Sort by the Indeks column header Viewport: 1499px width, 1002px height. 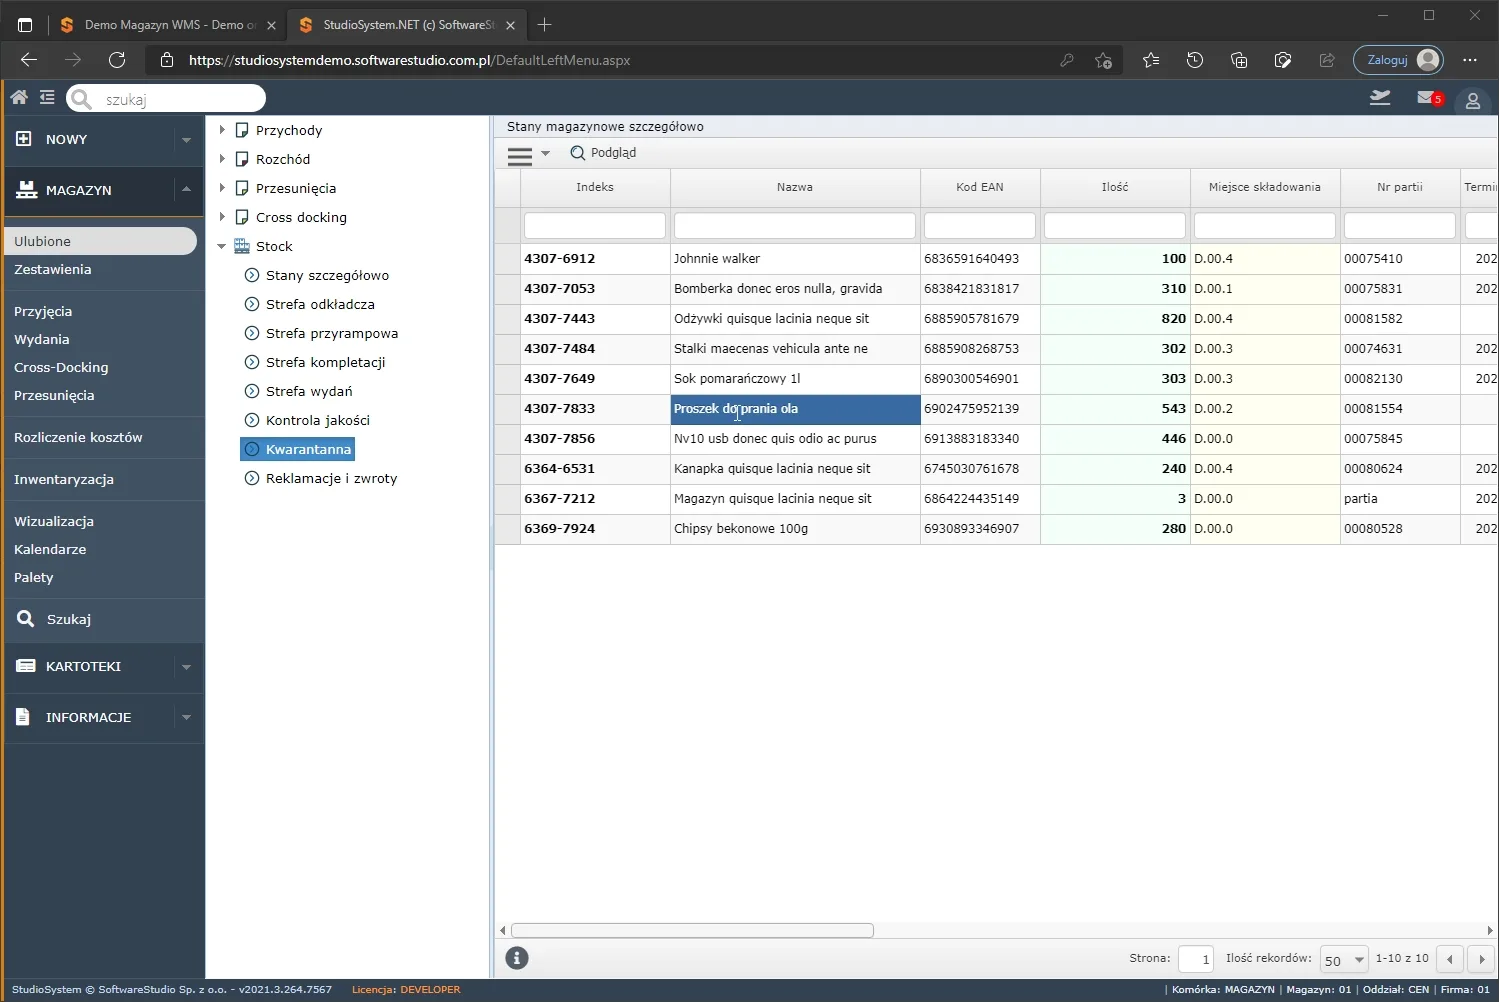595,187
